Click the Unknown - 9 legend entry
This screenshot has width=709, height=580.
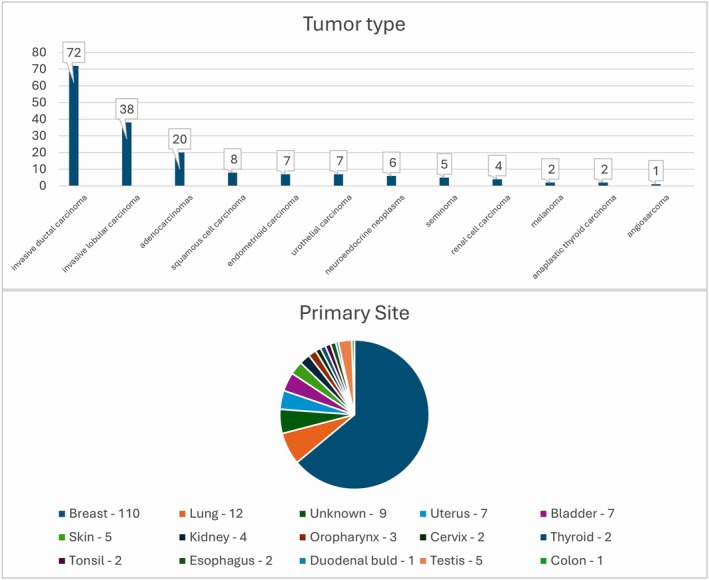coord(343,514)
